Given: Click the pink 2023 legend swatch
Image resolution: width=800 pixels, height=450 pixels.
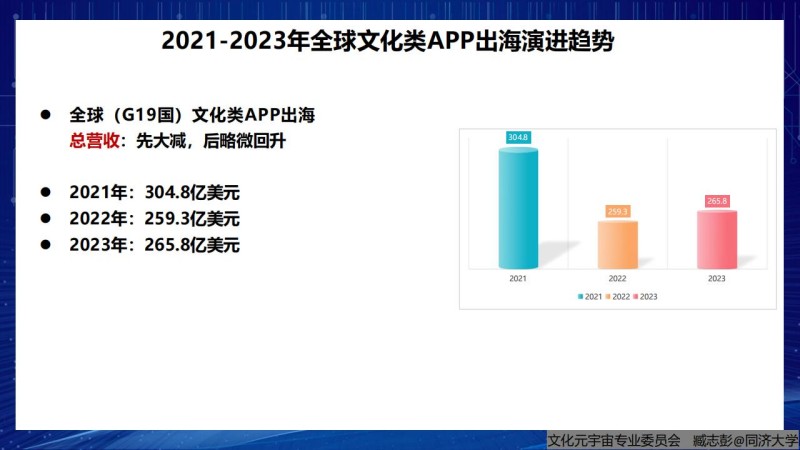Looking at the screenshot, I should point(635,296).
